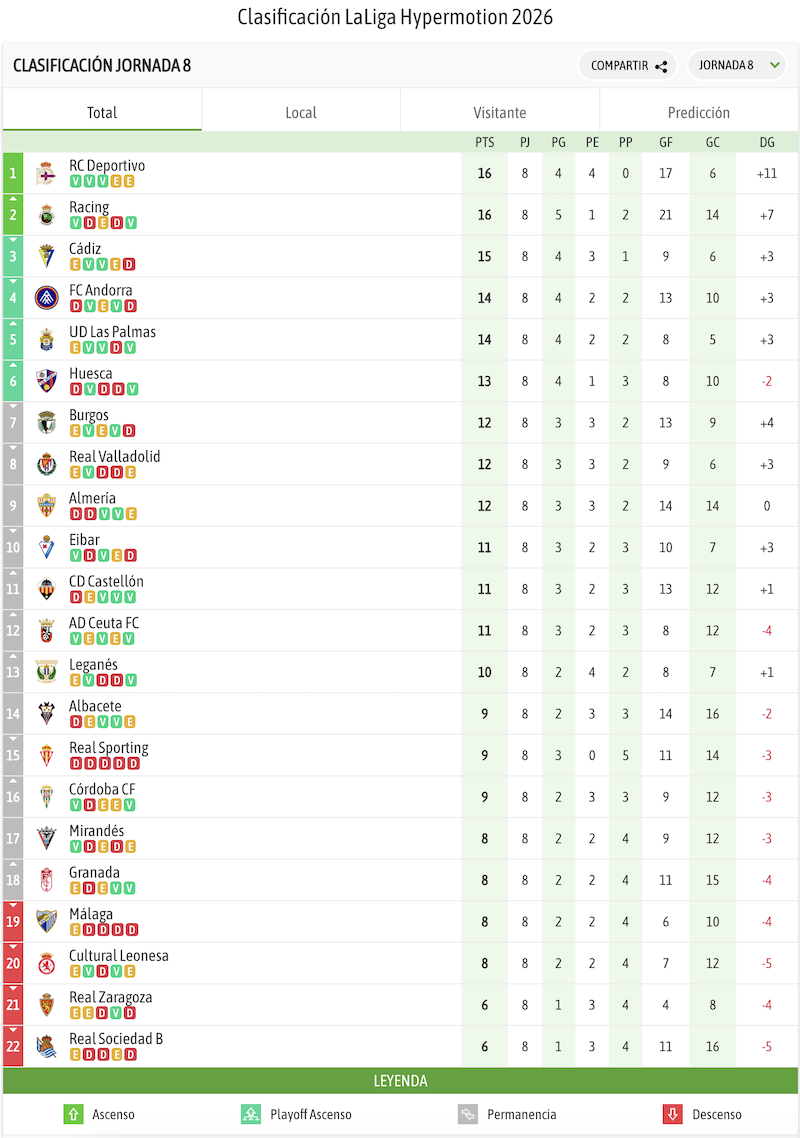
Task: Click the FC Andorra badge icon
Action: coord(46,298)
